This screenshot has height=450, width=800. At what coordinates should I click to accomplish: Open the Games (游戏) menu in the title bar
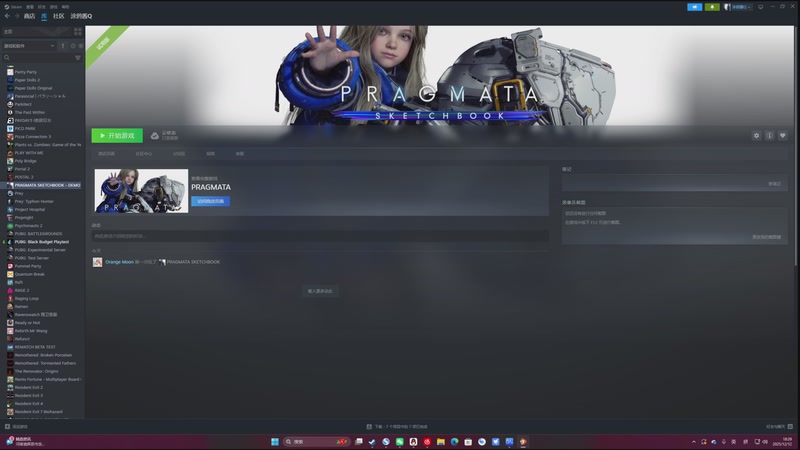point(54,7)
